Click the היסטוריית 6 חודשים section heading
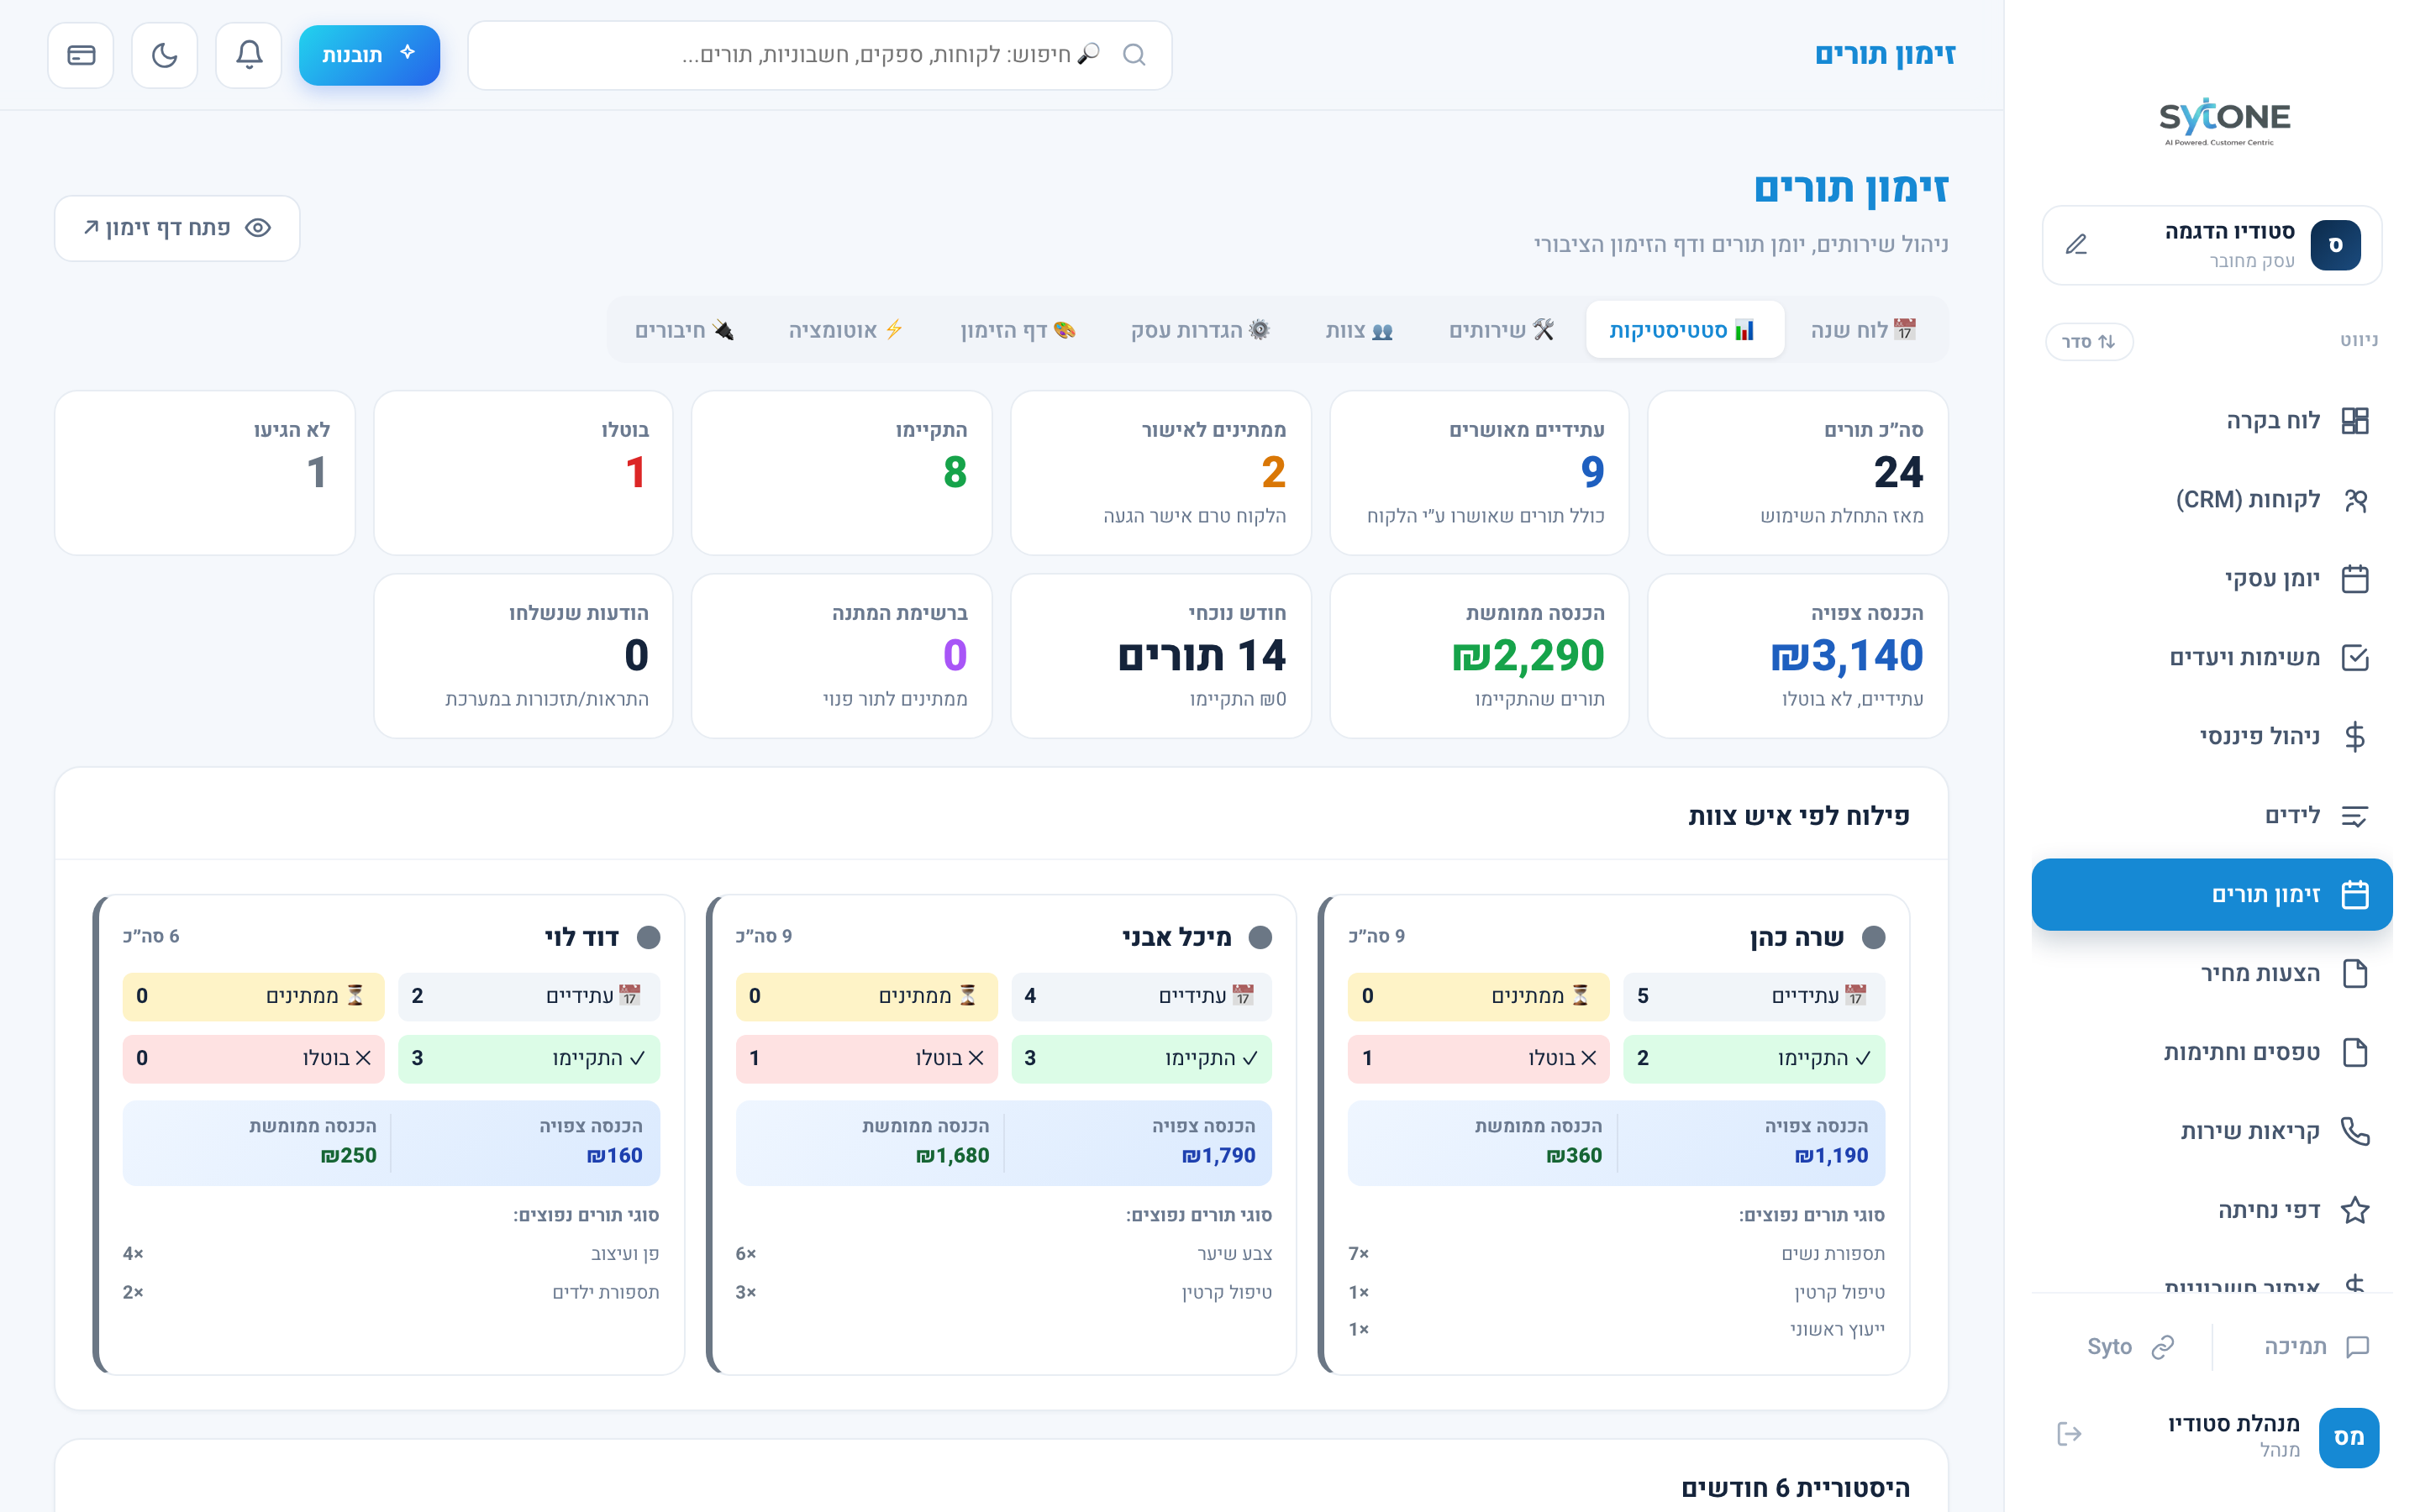 coord(1795,1488)
